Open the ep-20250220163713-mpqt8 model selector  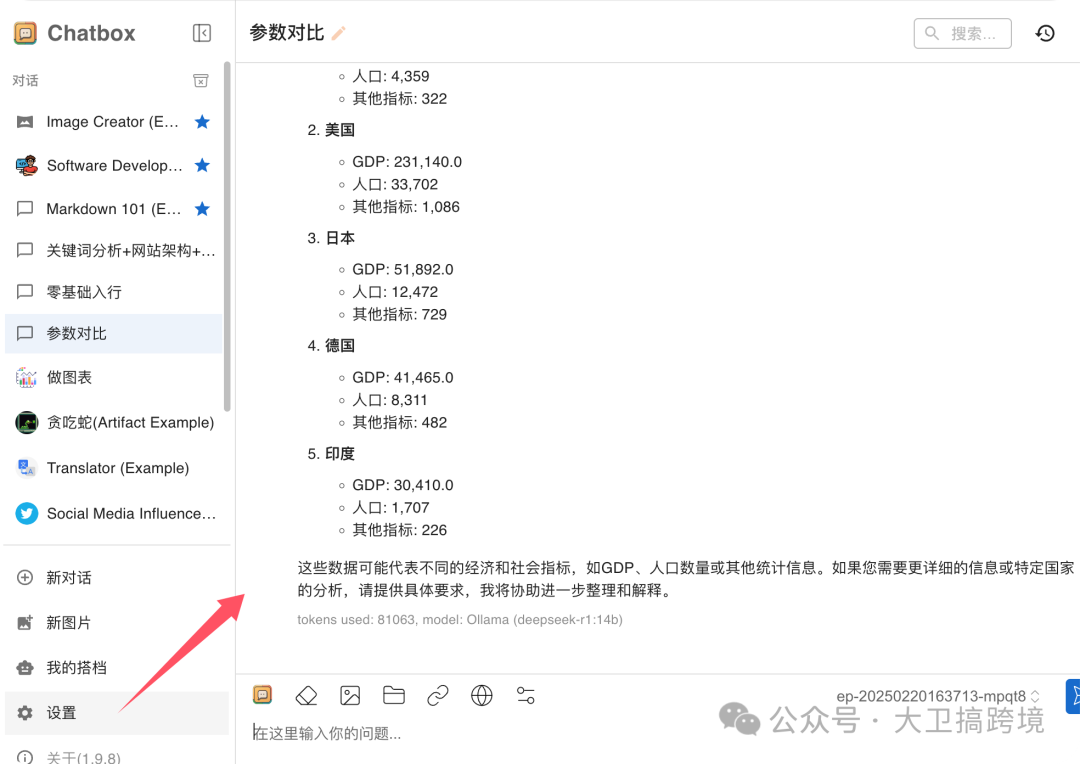point(933,696)
